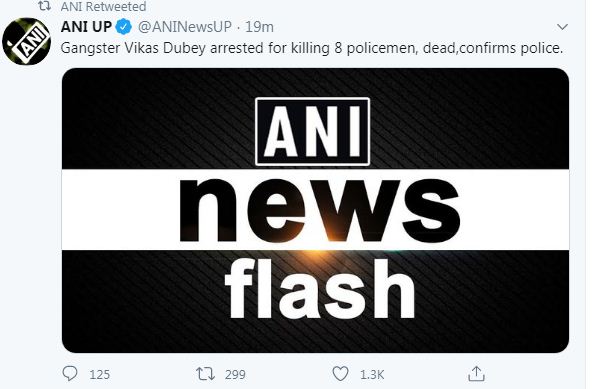The width and height of the screenshot is (601, 389).
Task: Open the ANI Retweeted link
Action: pyautogui.click(x=103, y=6)
